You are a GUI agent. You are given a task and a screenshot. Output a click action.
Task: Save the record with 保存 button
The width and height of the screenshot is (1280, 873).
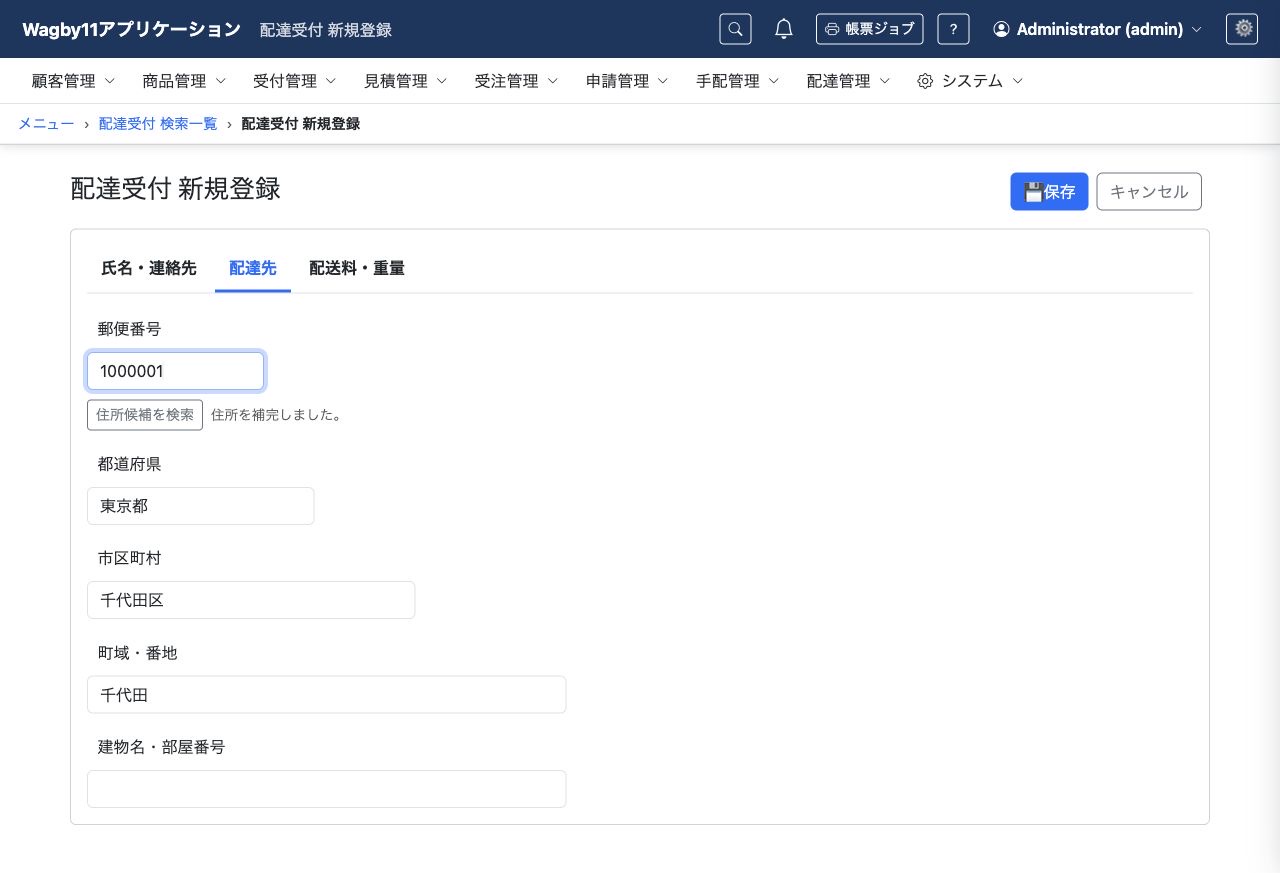tap(1049, 192)
